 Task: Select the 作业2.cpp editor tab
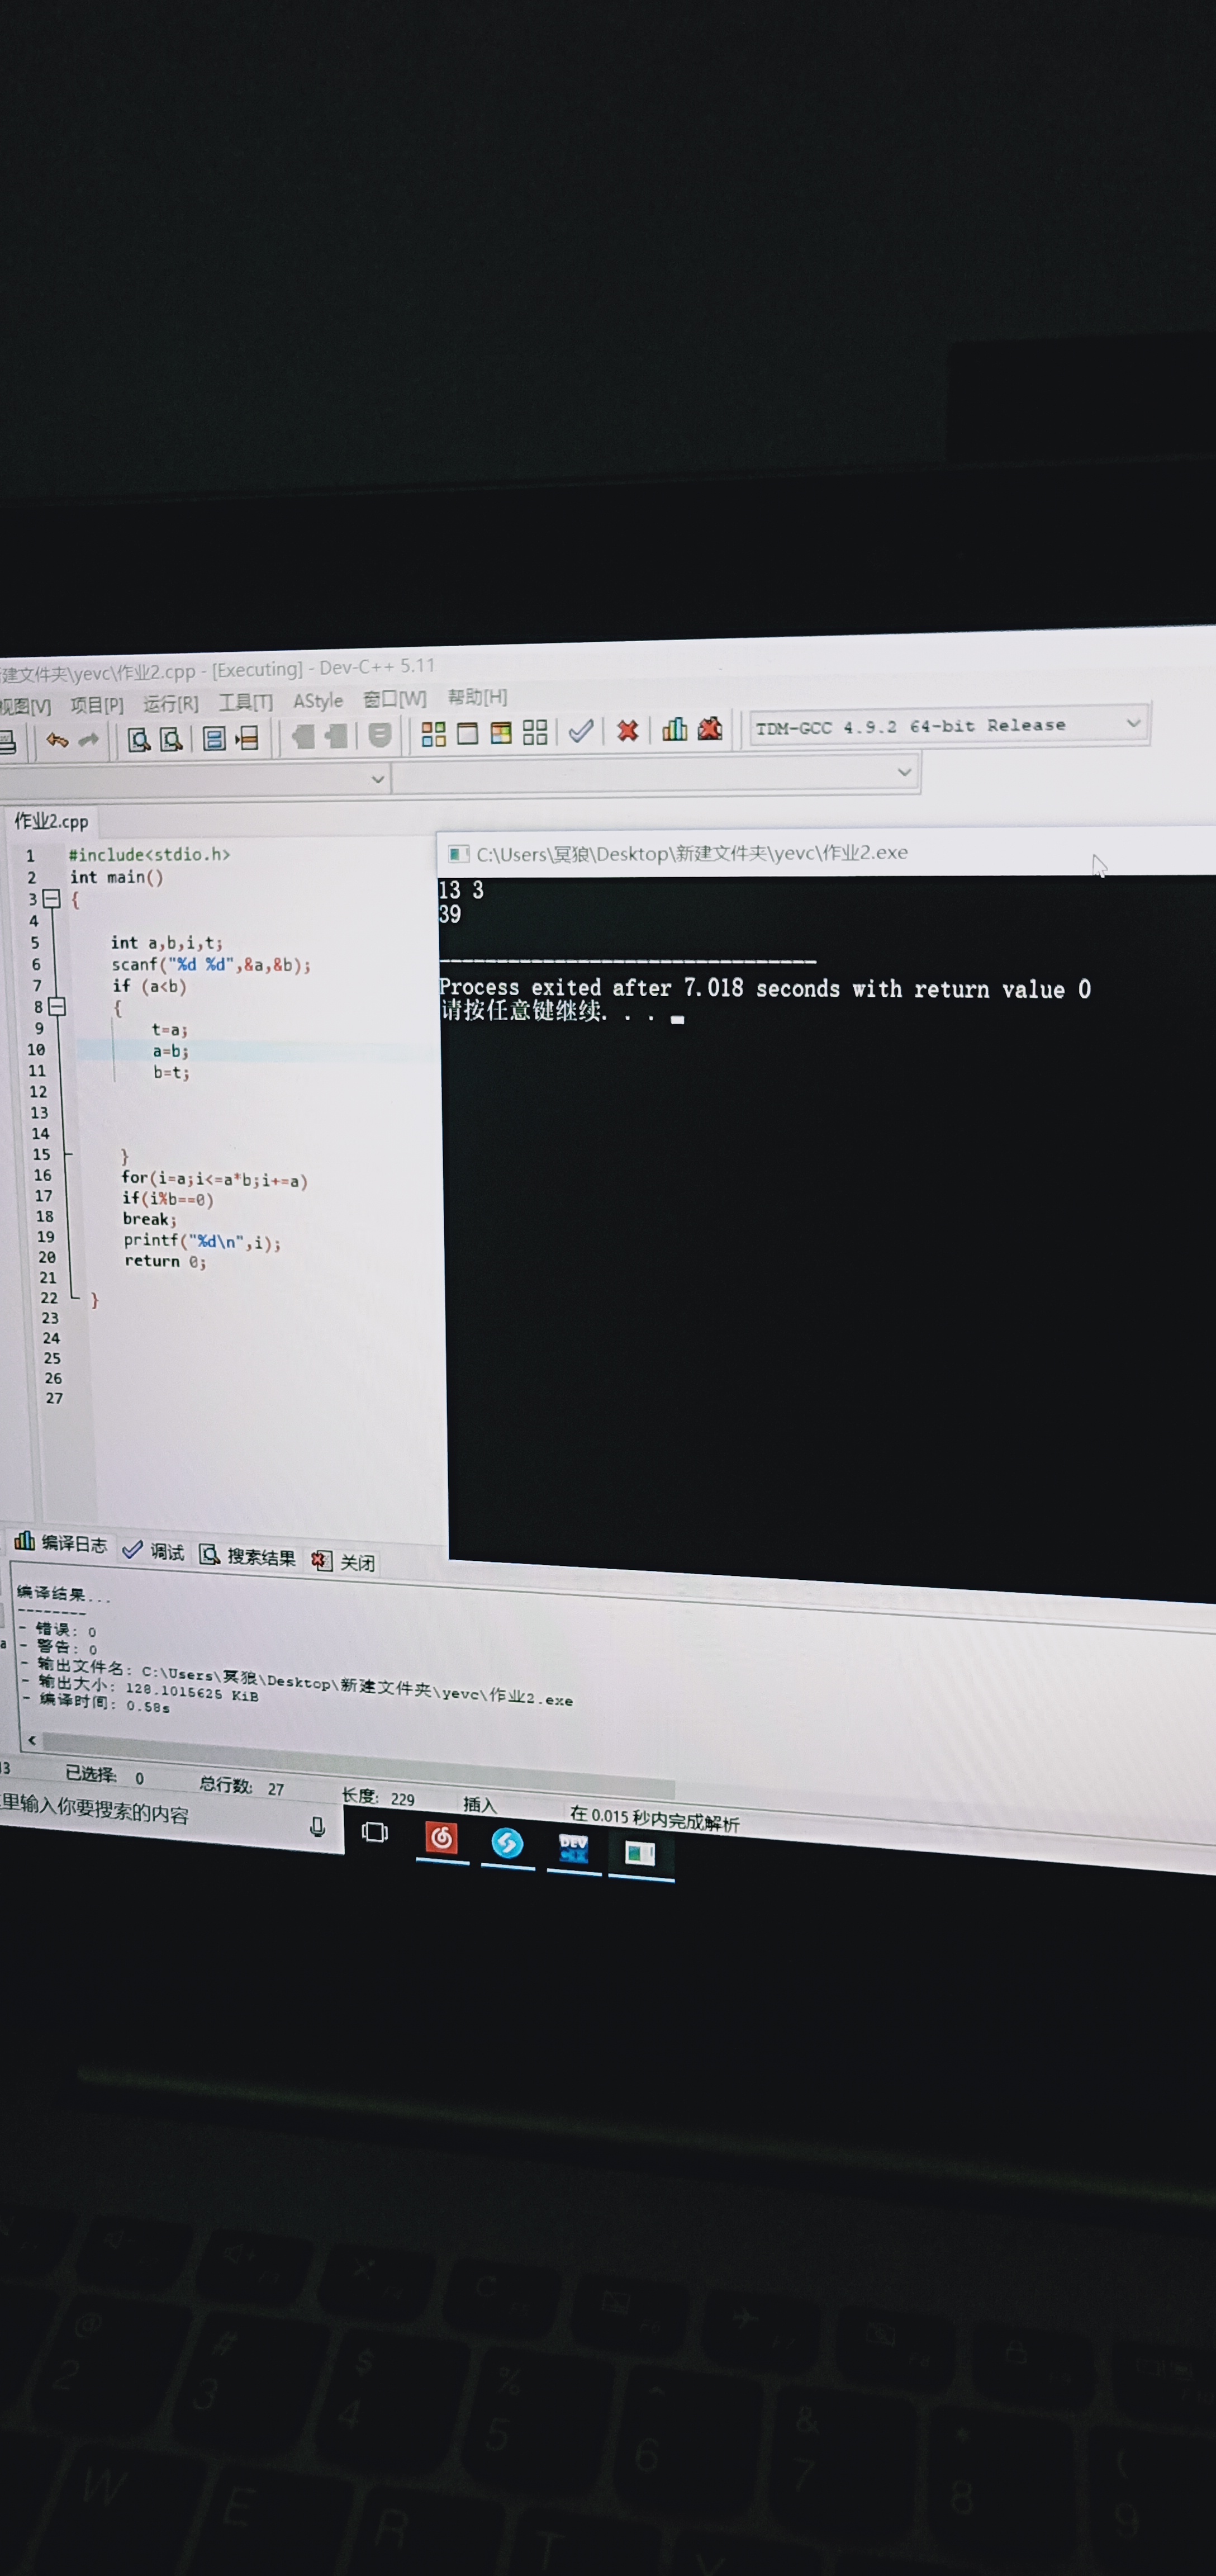click(x=51, y=821)
